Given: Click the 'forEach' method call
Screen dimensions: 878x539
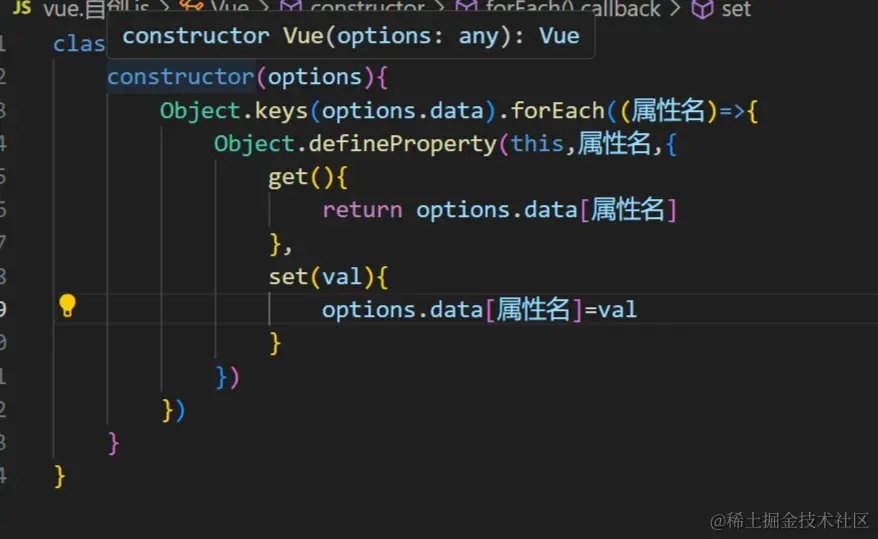Looking at the screenshot, I should pyautogui.click(x=558, y=111).
